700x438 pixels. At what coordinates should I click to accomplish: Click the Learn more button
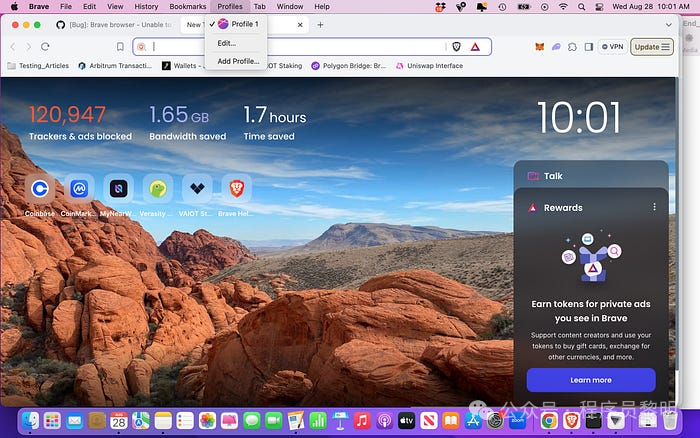591,380
